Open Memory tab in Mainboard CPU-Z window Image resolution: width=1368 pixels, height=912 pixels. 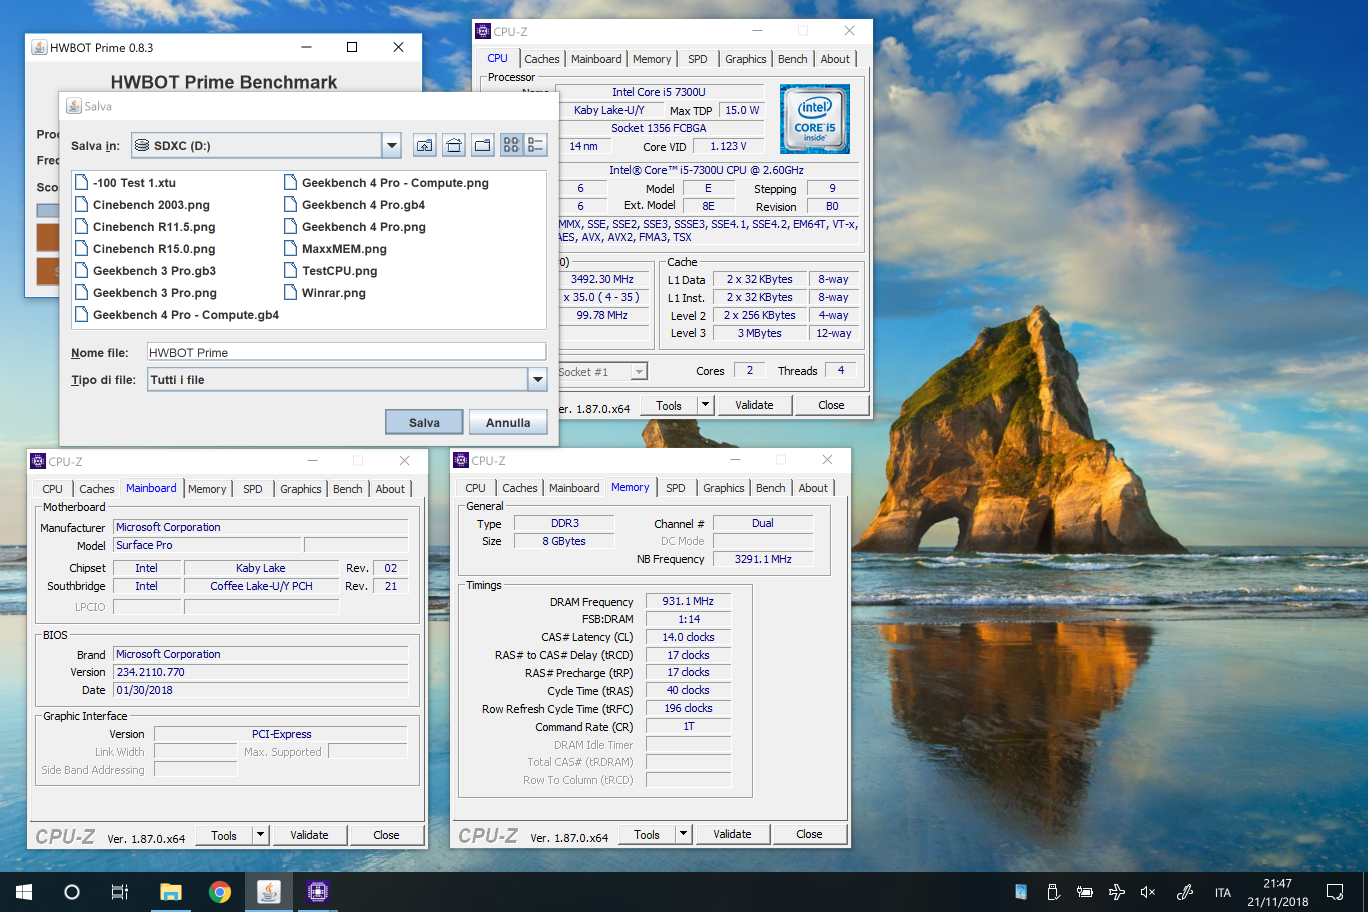207,489
